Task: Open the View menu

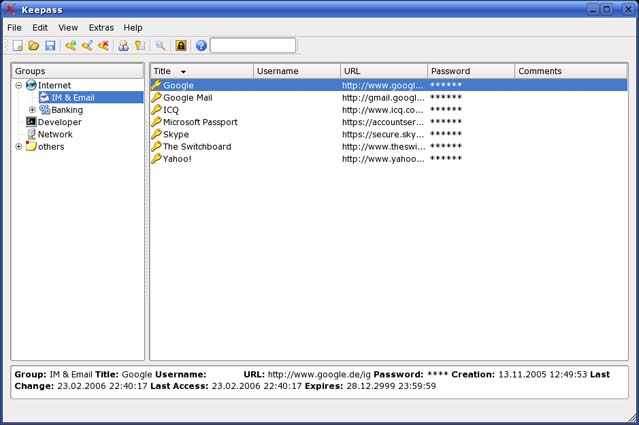Action: (68, 28)
